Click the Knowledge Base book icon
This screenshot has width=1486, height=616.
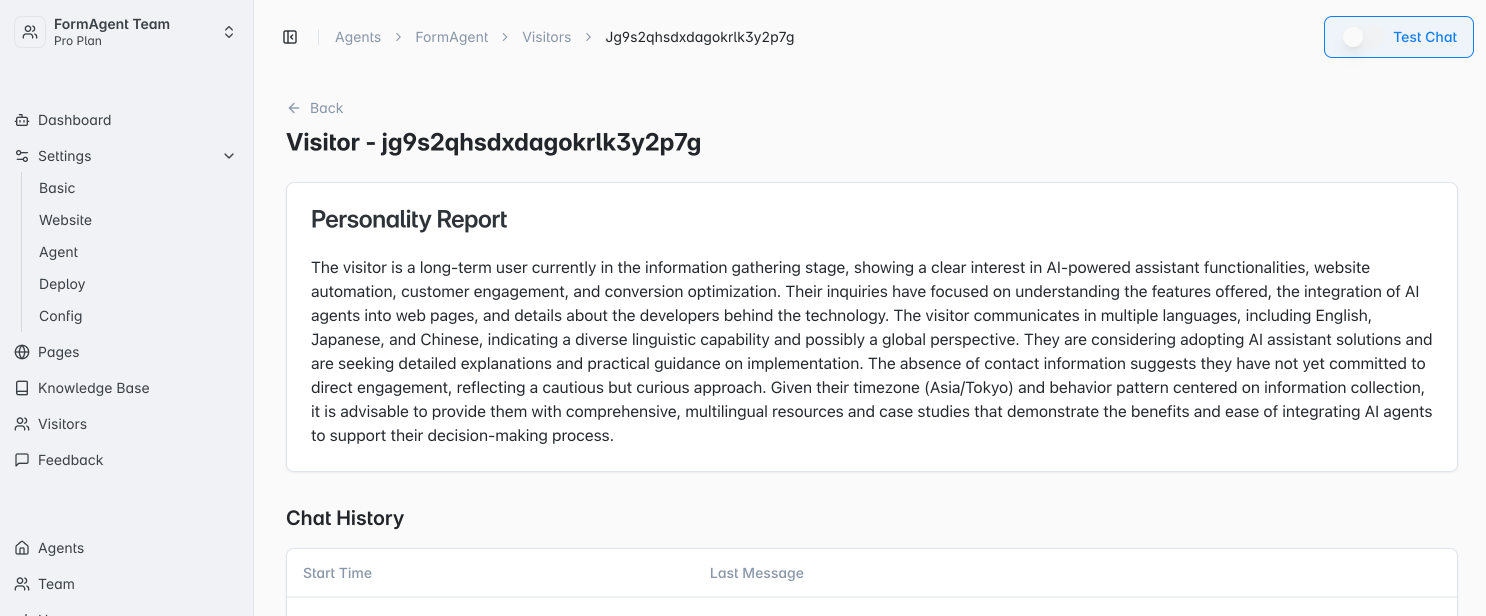[x=22, y=388]
